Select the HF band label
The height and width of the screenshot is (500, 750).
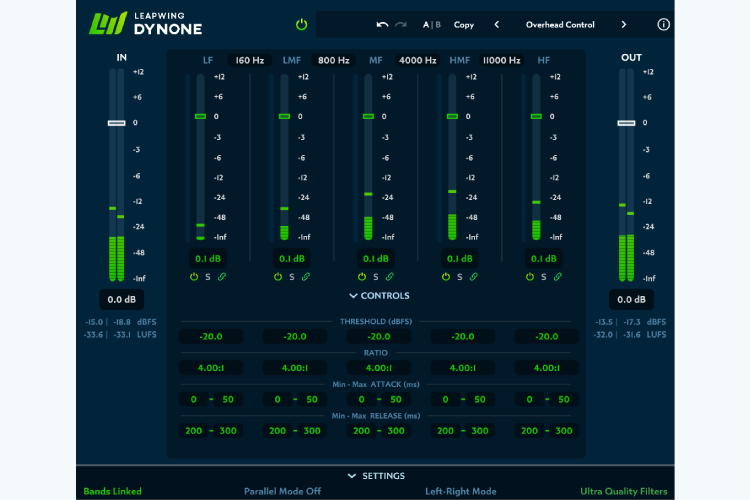543,60
